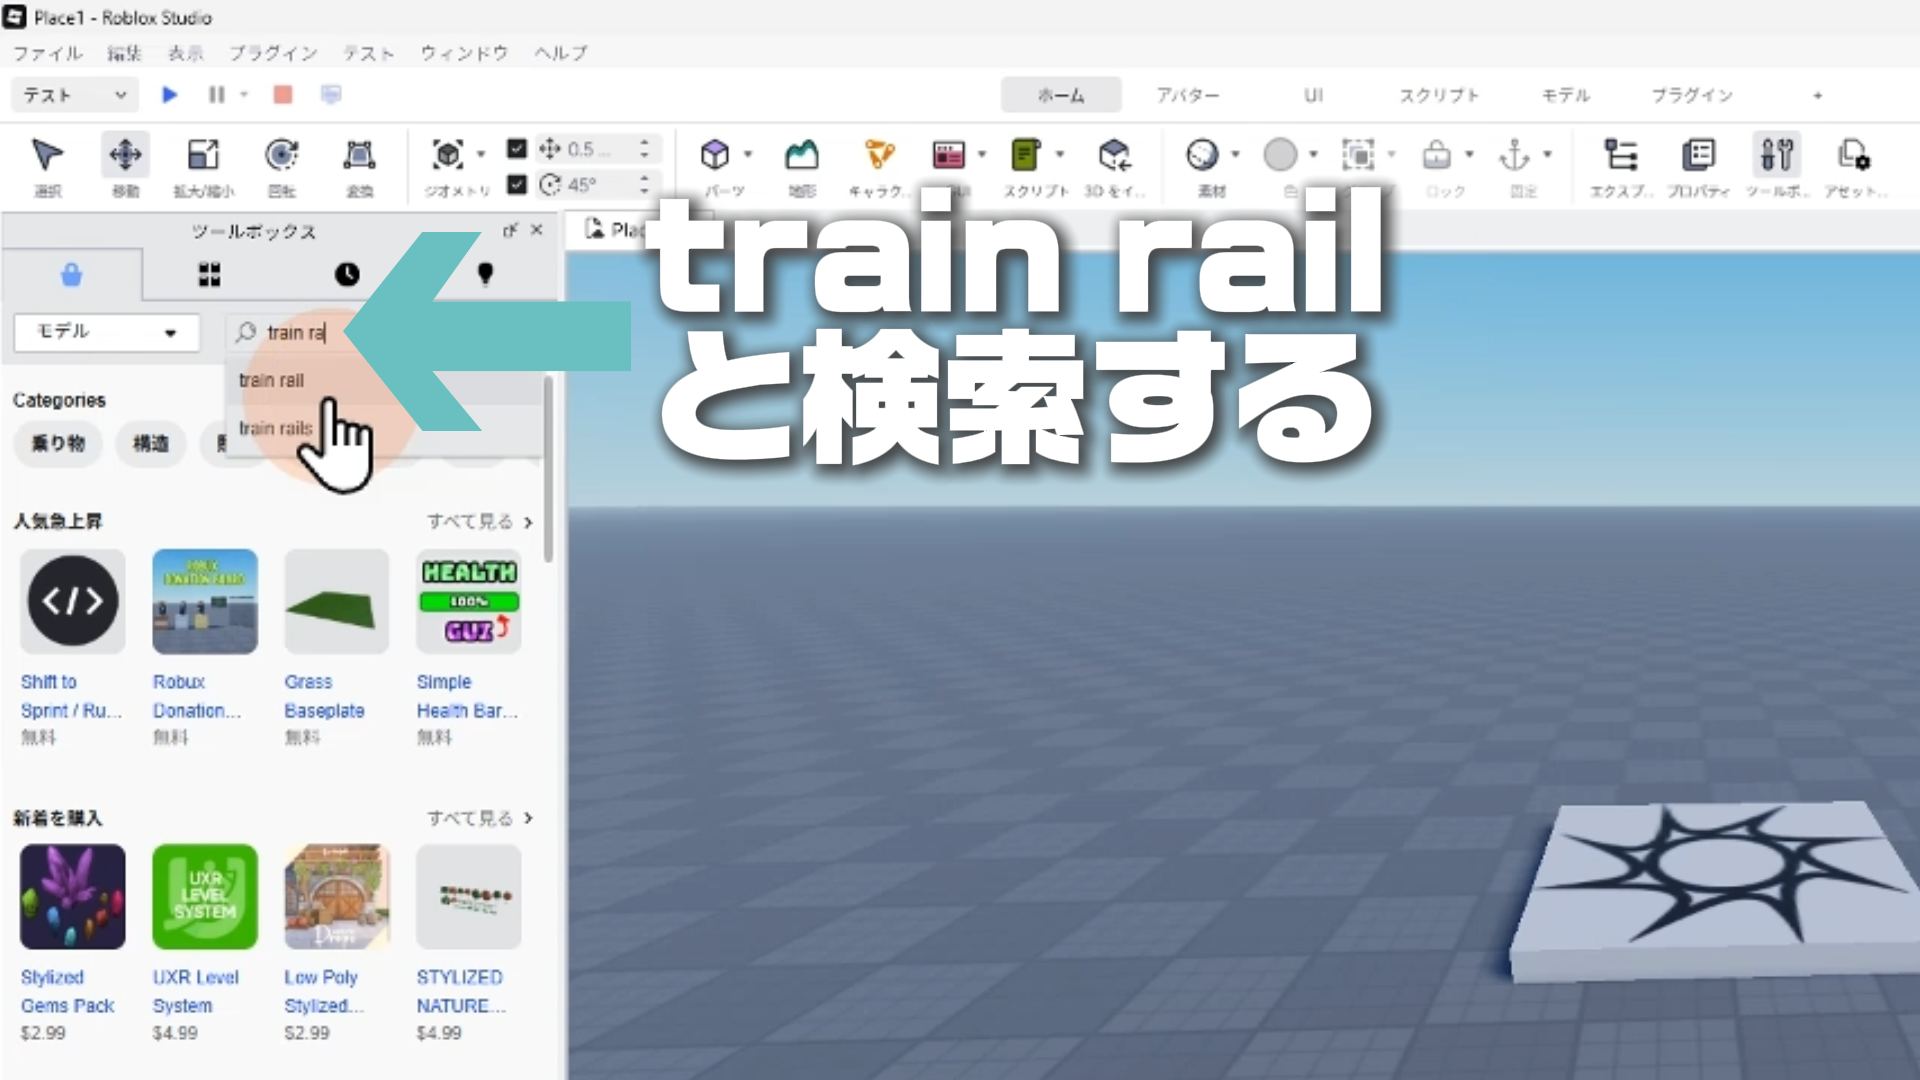Open the Terrain editor icon

coord(801,155)
